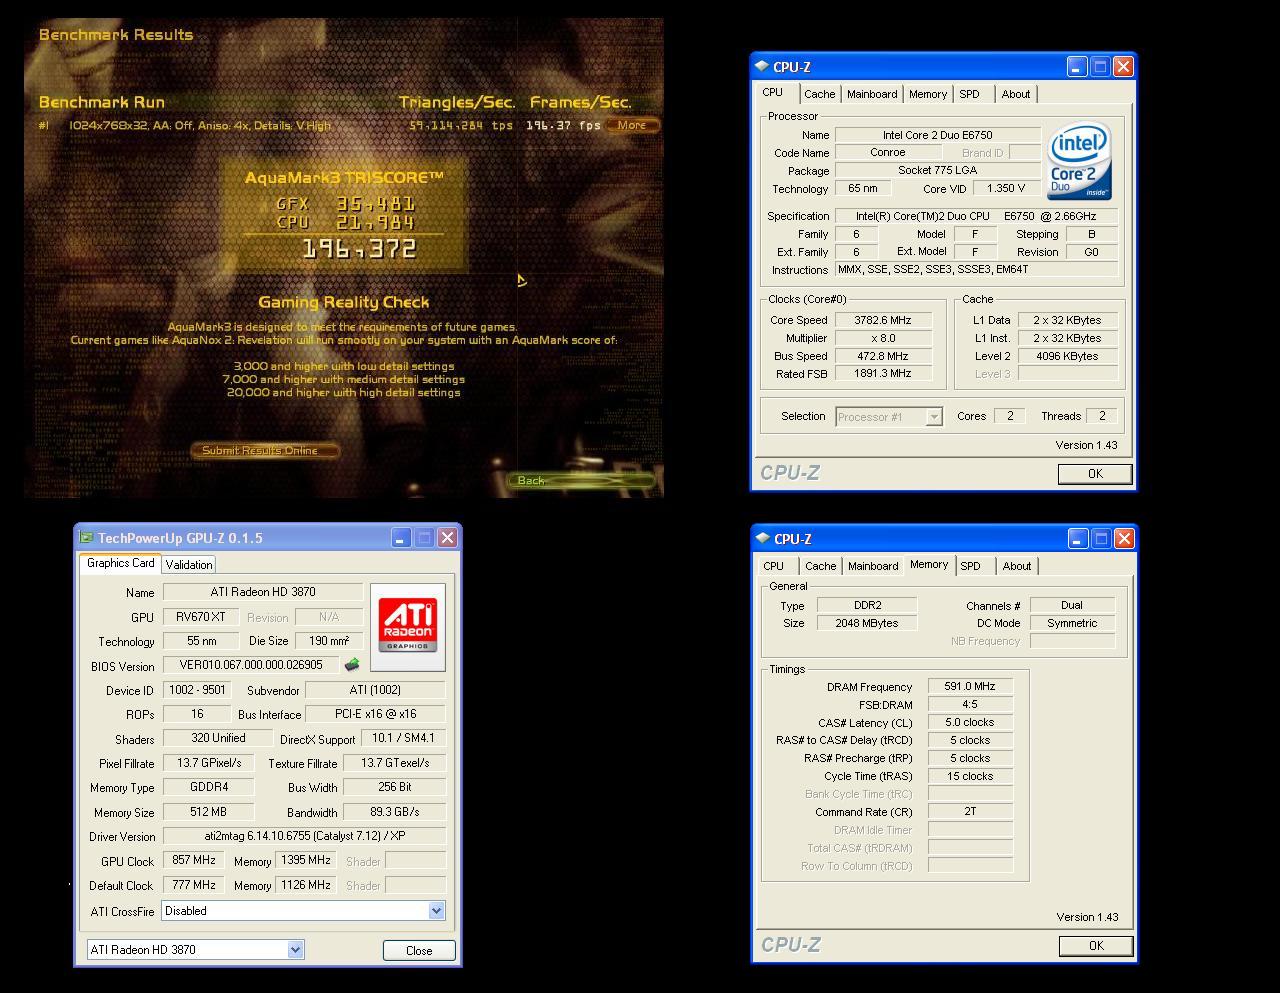Click the BIOS Version field in GPU-Z
The height and width of the screenshot is (993, 1280).
(x=251, y=665)
